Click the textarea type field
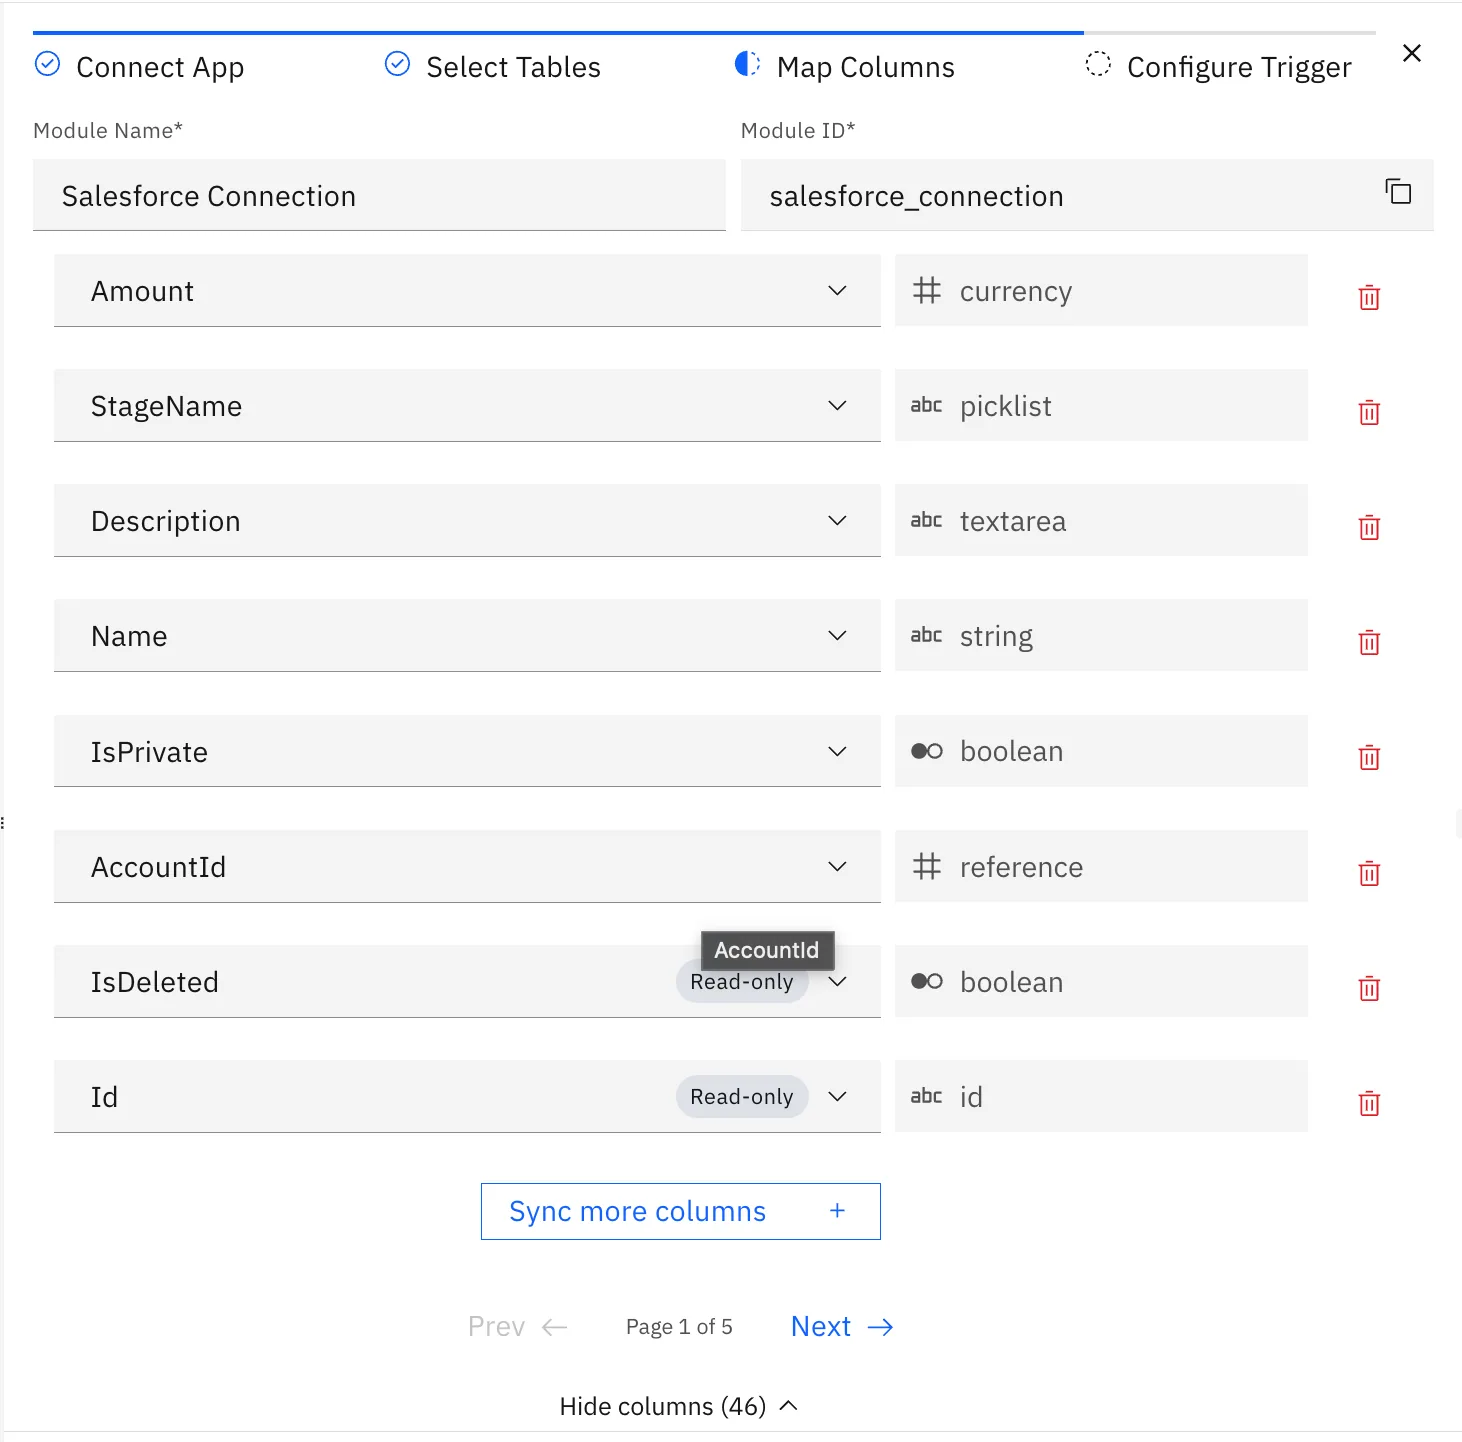This screenshot has width=1462, height=1442. [1101, 520]
